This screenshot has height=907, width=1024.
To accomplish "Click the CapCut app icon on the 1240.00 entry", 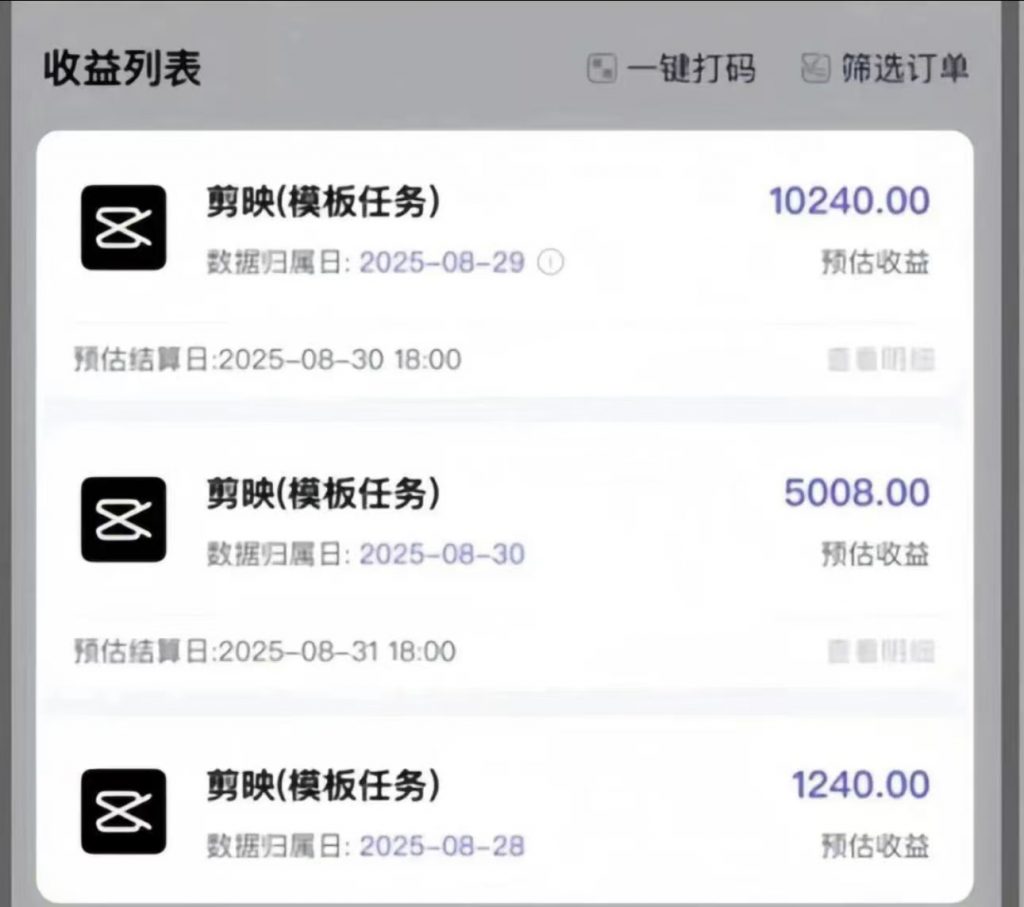I will (123, 812).
